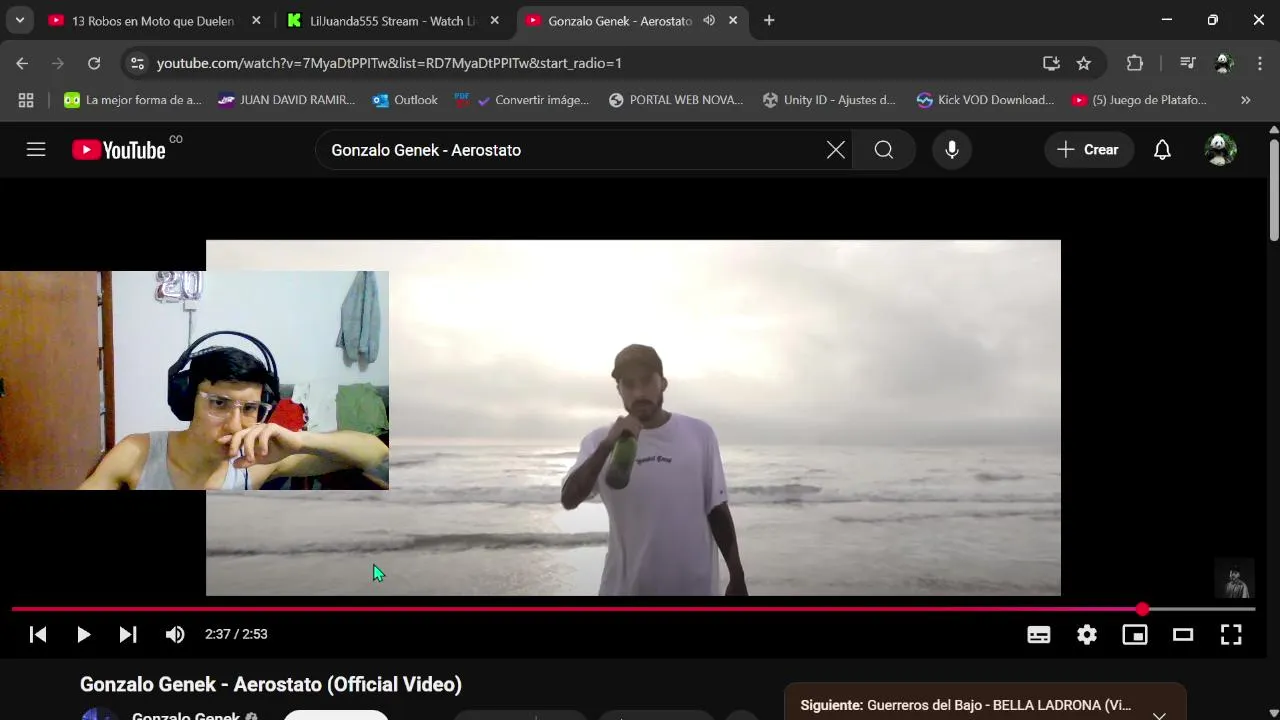Open the Unity ID - Ajustes d... bookmark
This screenshot has height=720, width=1280.
pyautogui.click(x=829, y=100)
